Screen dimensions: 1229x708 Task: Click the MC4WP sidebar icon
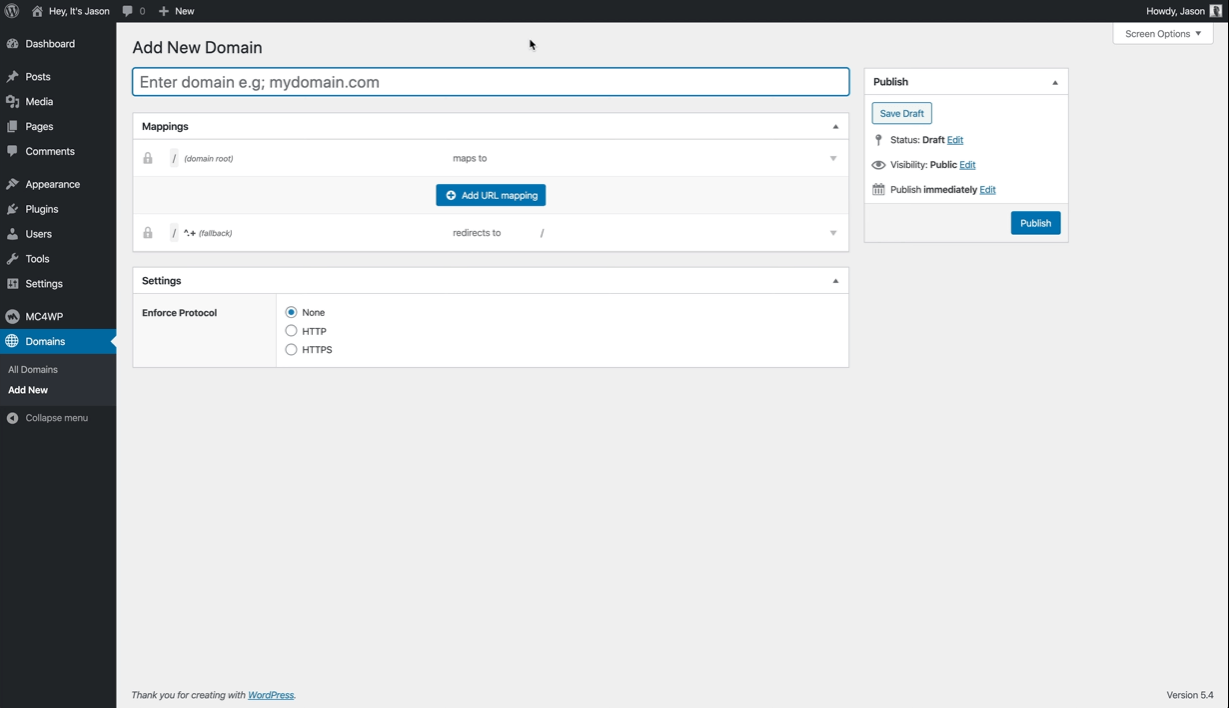pos(14,315)
